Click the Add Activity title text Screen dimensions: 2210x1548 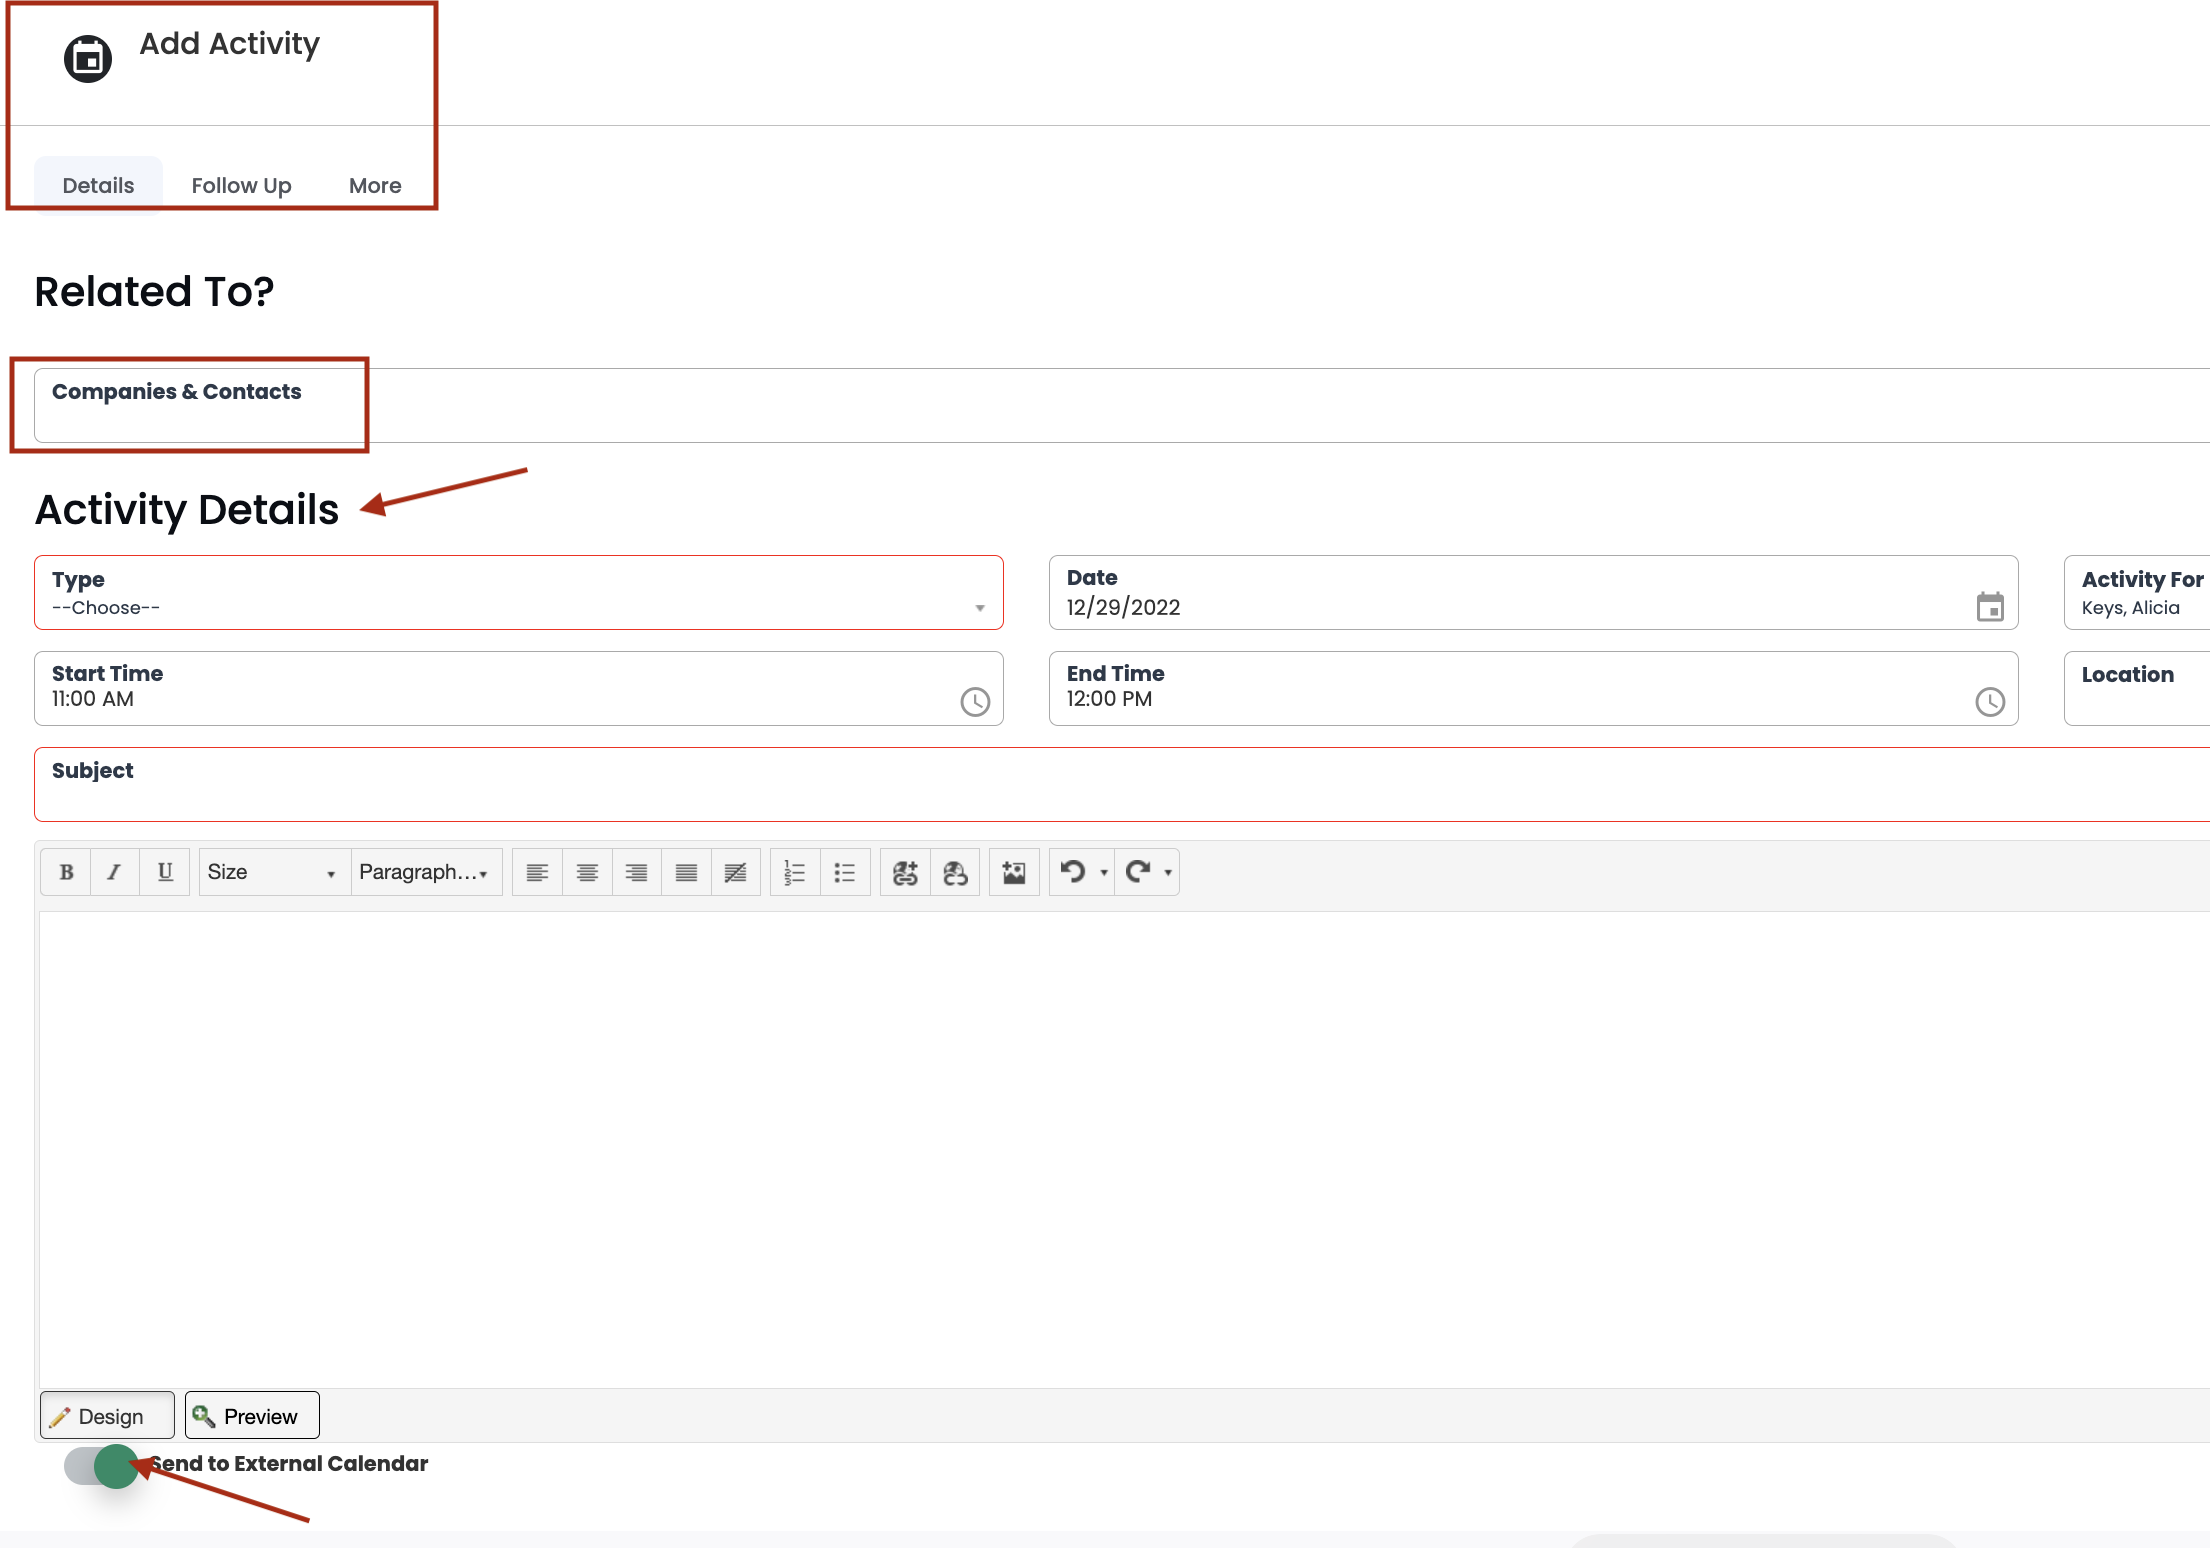coord(229,43)
